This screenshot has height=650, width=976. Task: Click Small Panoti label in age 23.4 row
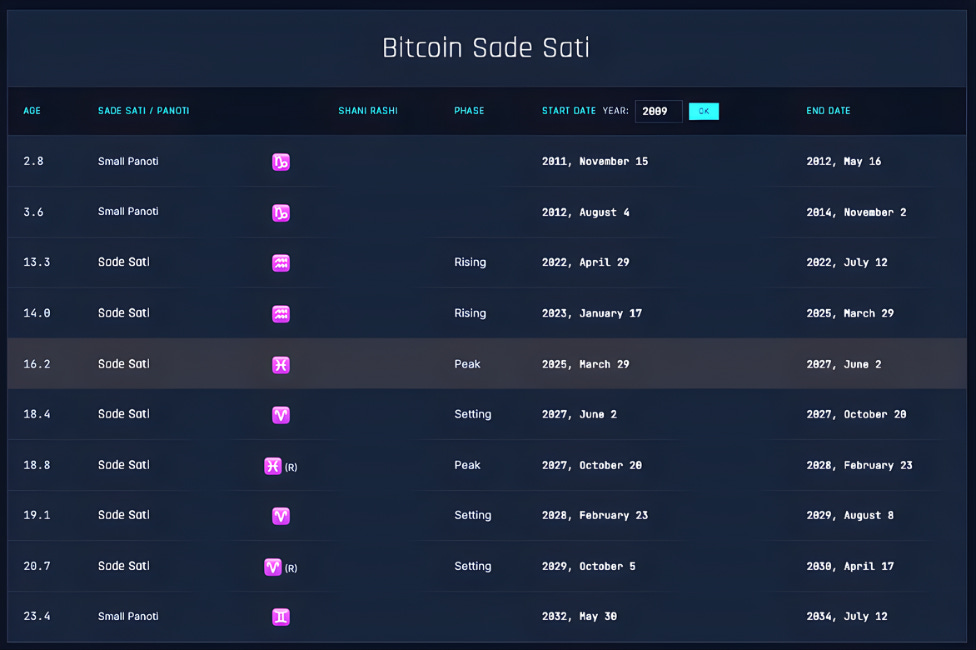[128, 616]
